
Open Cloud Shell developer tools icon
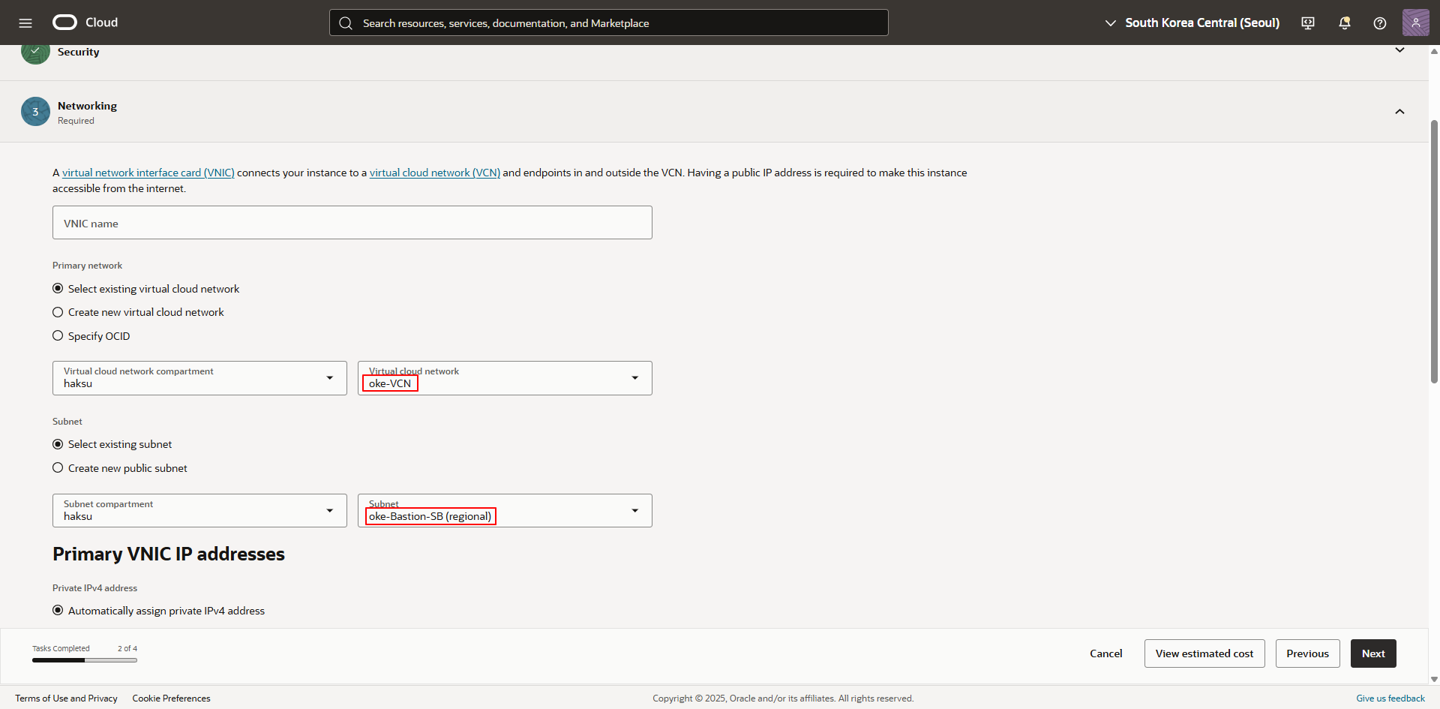pos(1308,23)
